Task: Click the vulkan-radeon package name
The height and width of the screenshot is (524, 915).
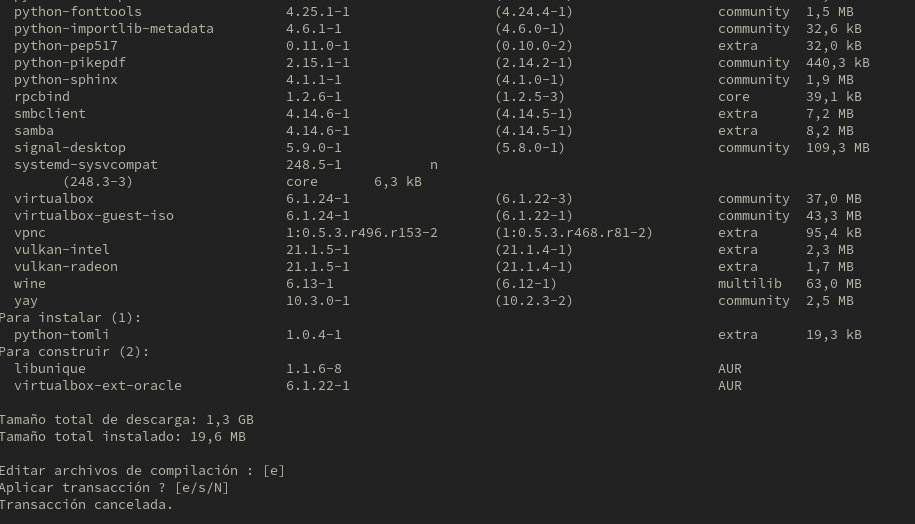Action: click(66, 267)
